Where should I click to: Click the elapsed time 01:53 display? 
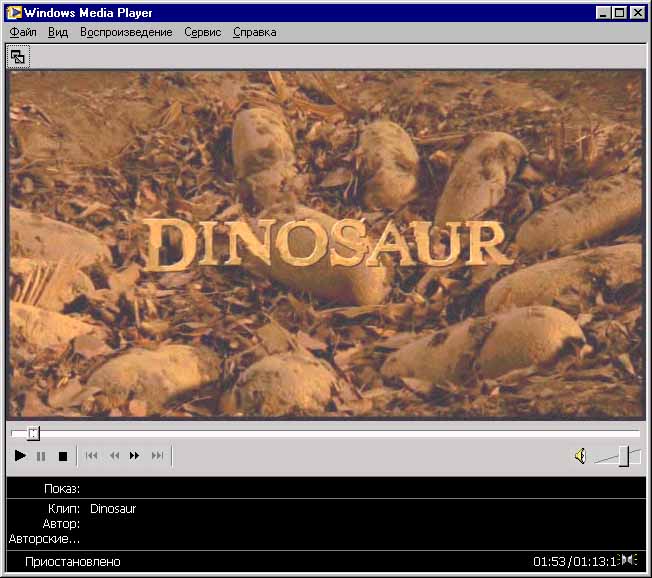[549, 562]
